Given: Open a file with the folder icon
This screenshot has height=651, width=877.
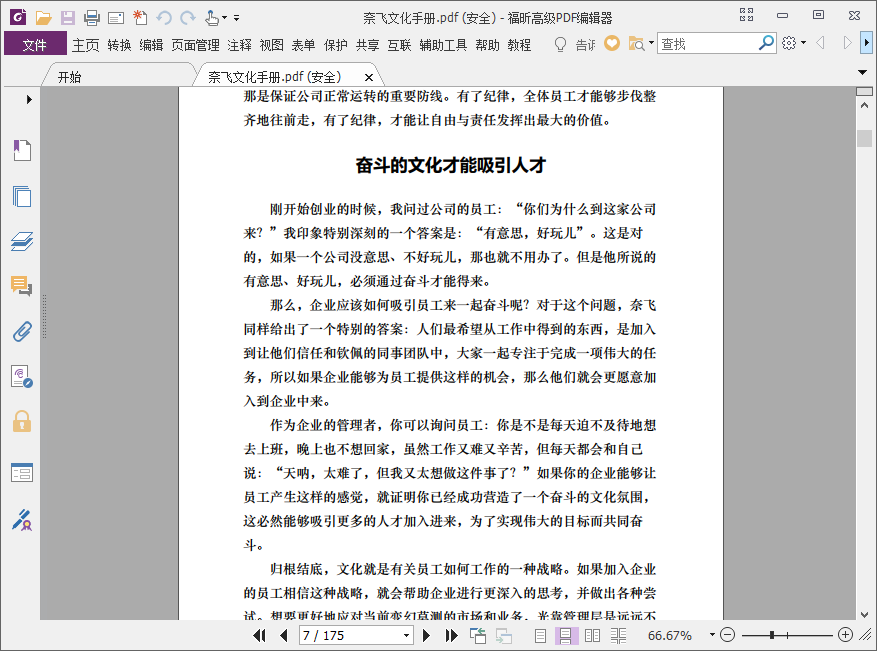Looking at the screenshot, I should point(44,18).
